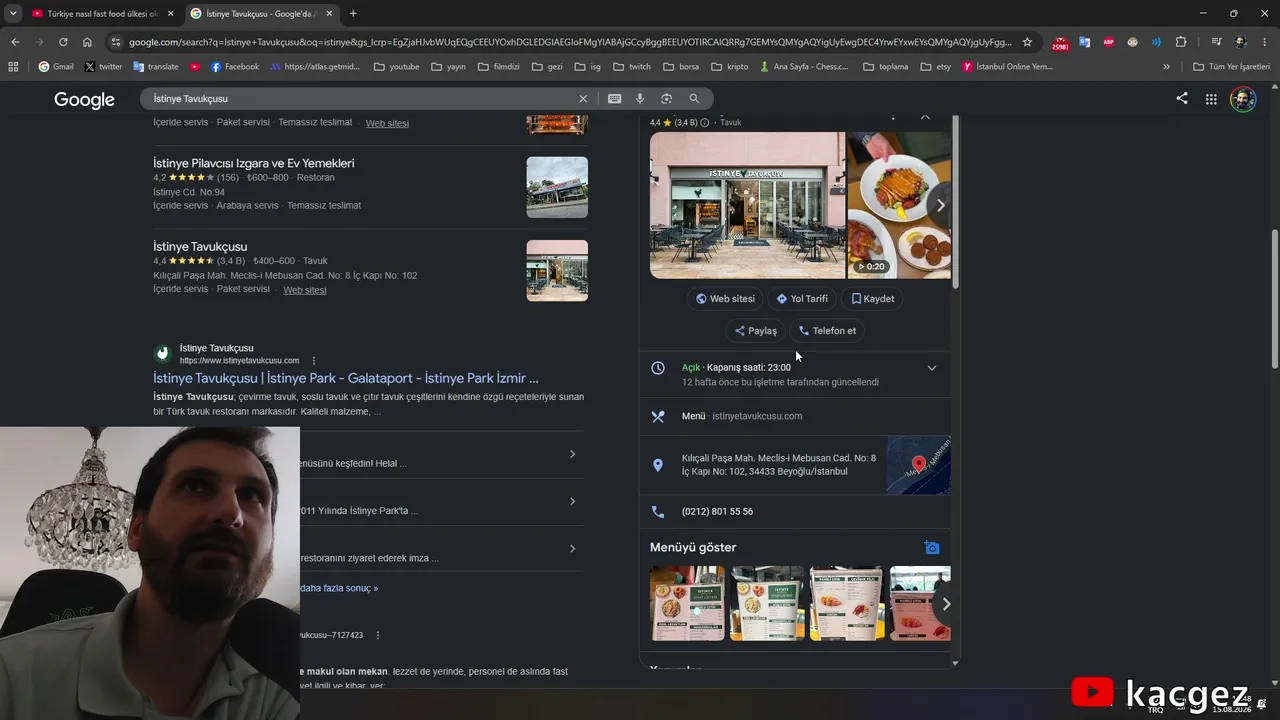This screenshot has height=720, width=1280.
Task: Open the ABP ad blocker extension
Action: click(1108, 42)
